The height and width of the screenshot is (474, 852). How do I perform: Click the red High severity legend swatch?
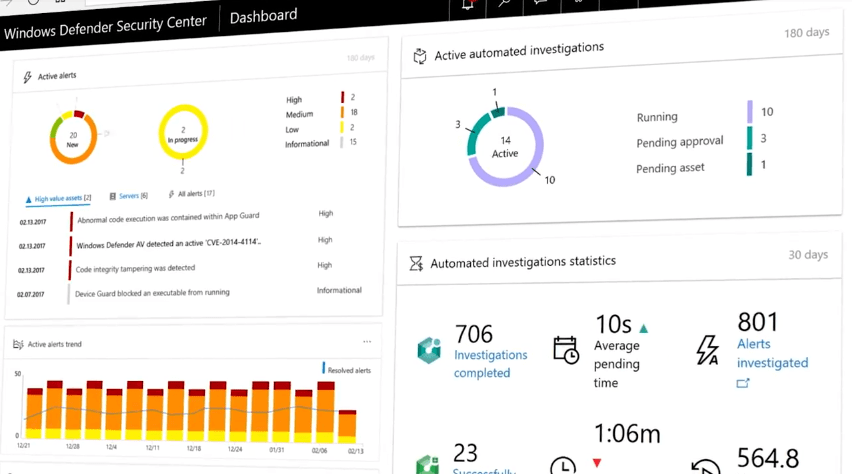342,97
